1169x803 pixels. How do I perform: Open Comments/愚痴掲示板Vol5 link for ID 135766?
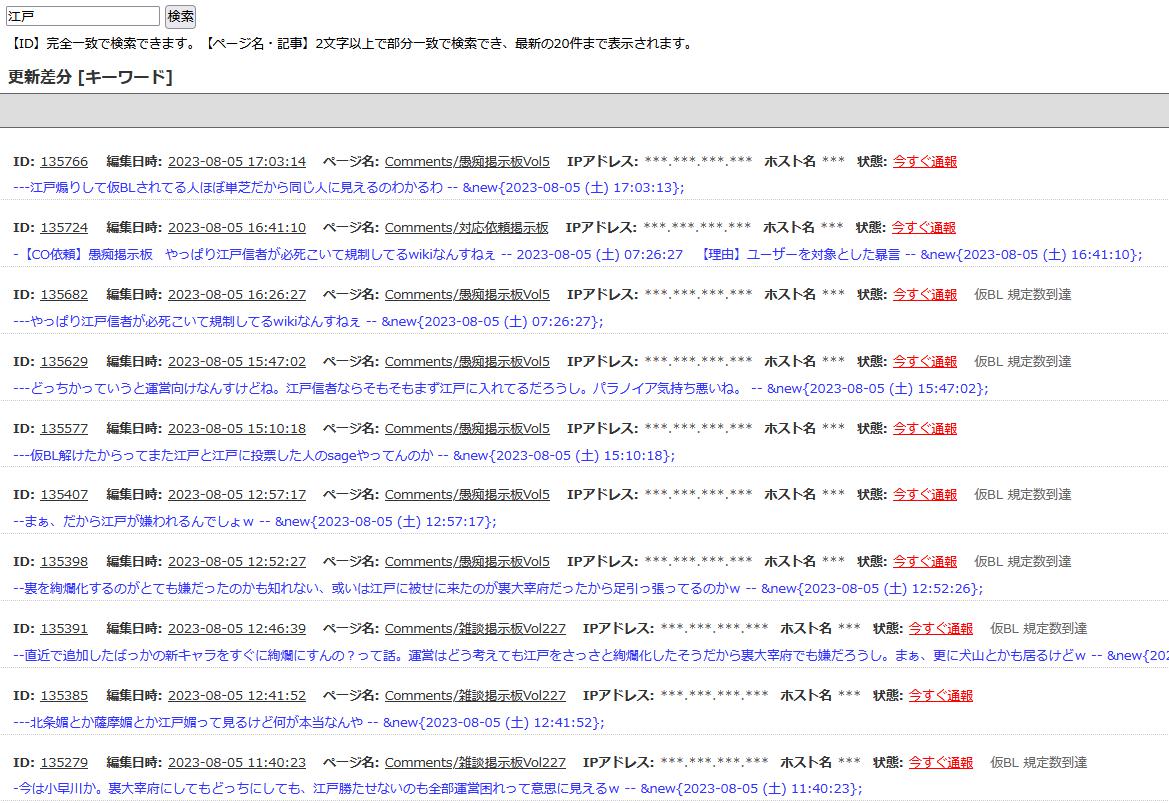click(x=467, y=162)
